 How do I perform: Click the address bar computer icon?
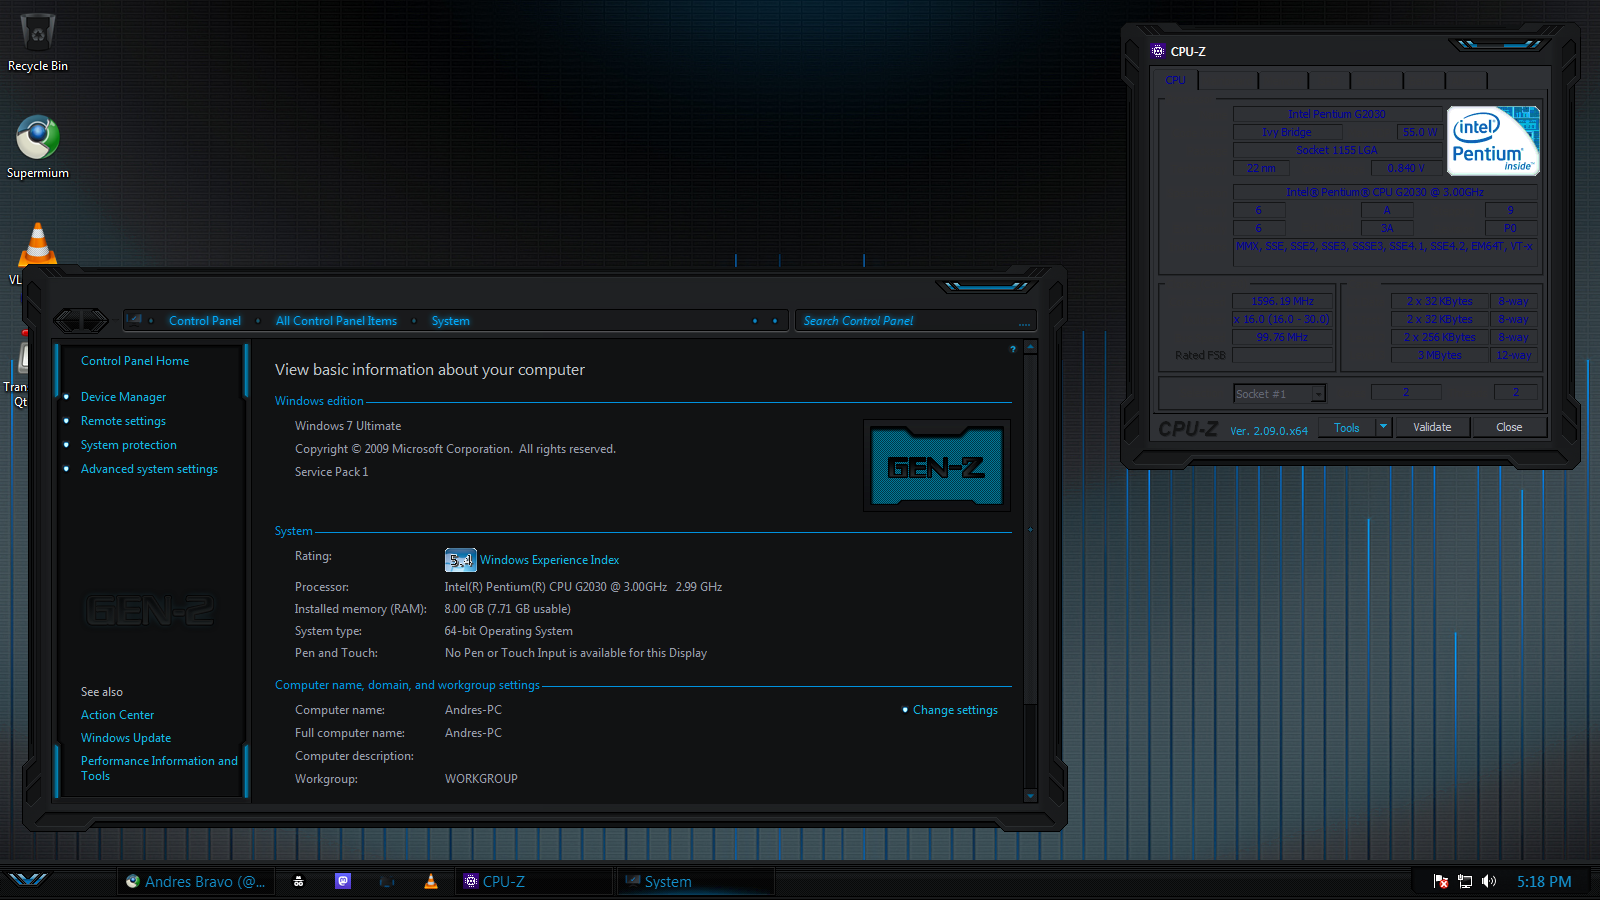(136, 320)
